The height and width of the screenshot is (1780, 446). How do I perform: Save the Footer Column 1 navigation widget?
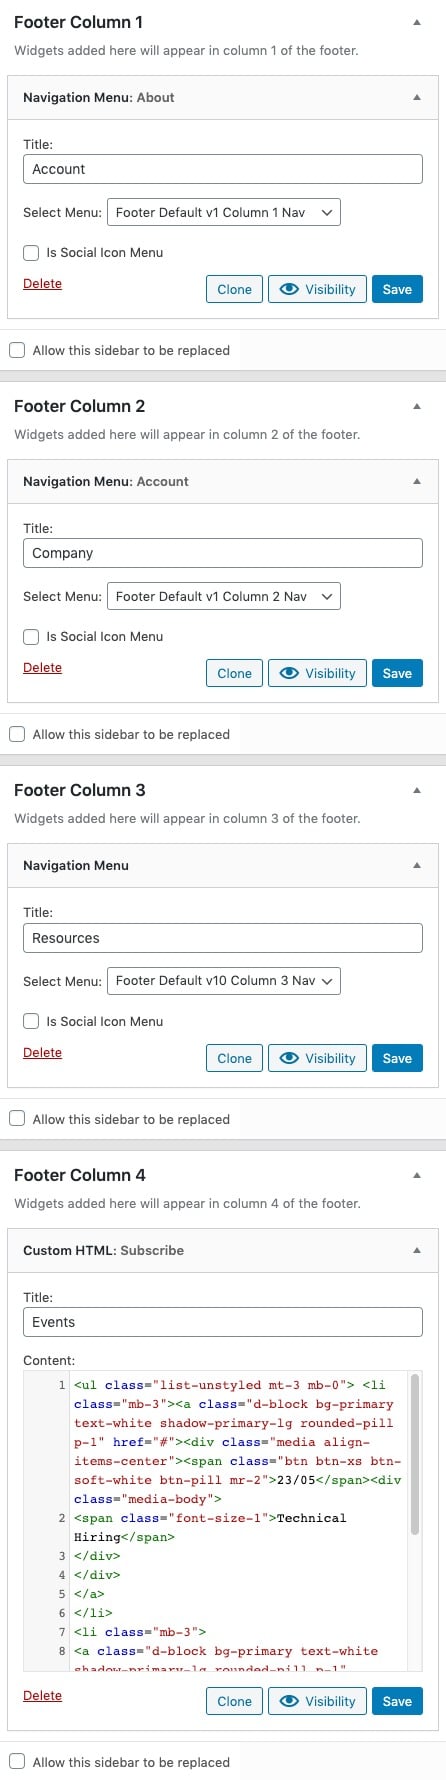[x=397, y=289]
